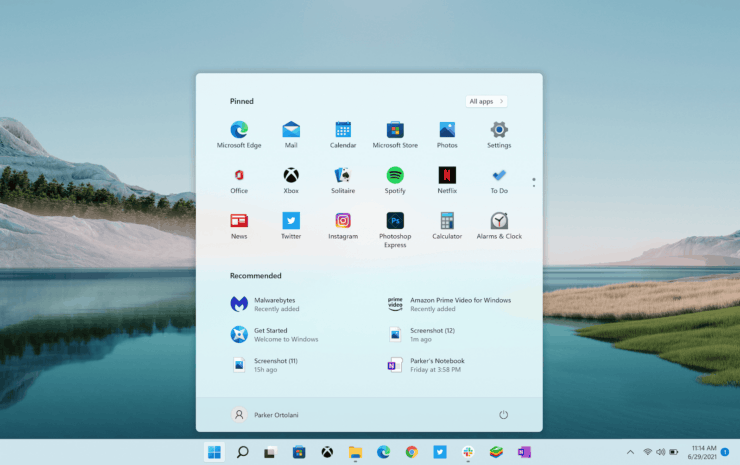Image resolution: width=740 pixels, height=465 pixels.
Task: Open Xbox from the taskbar
Action: (327, 452)
